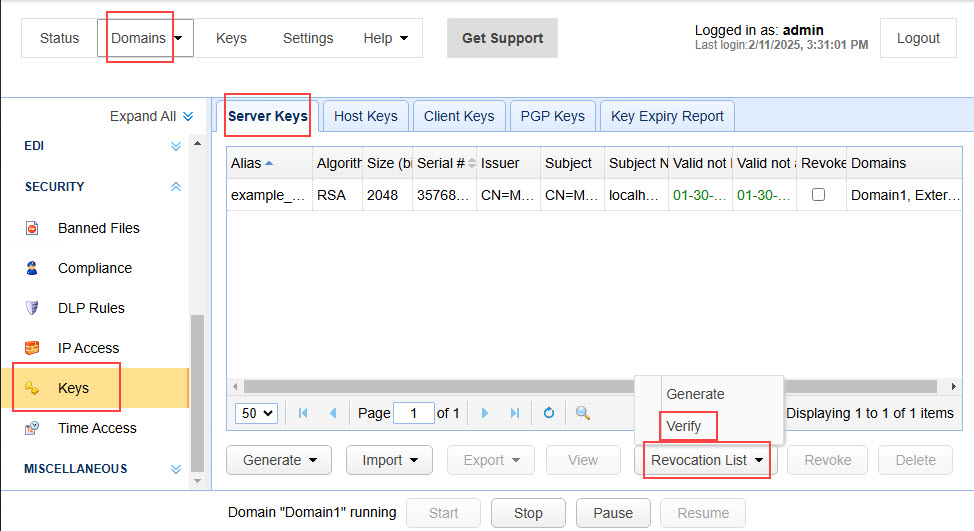Go to next page arrow icon
974x531 pixels.
pos(485,413)
